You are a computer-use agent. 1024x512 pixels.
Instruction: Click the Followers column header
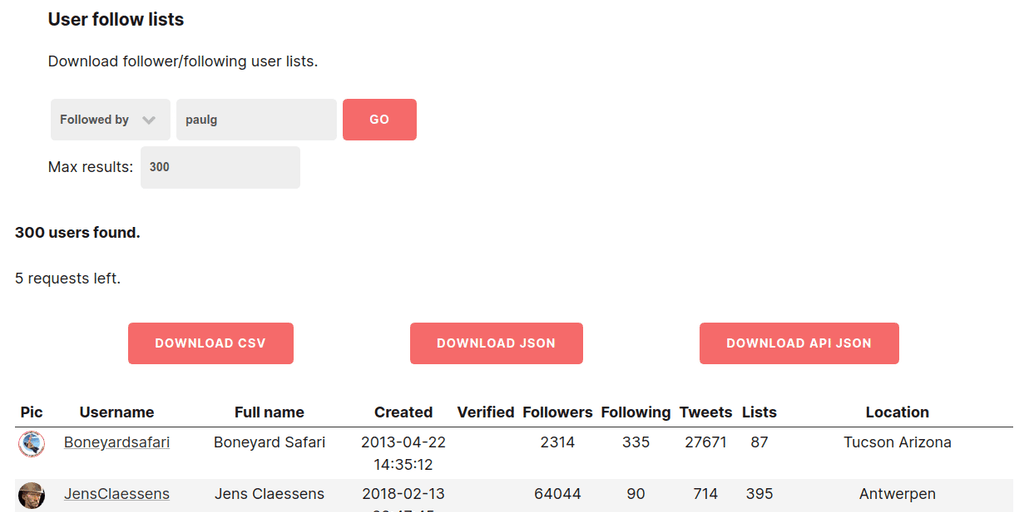point(557,412)
